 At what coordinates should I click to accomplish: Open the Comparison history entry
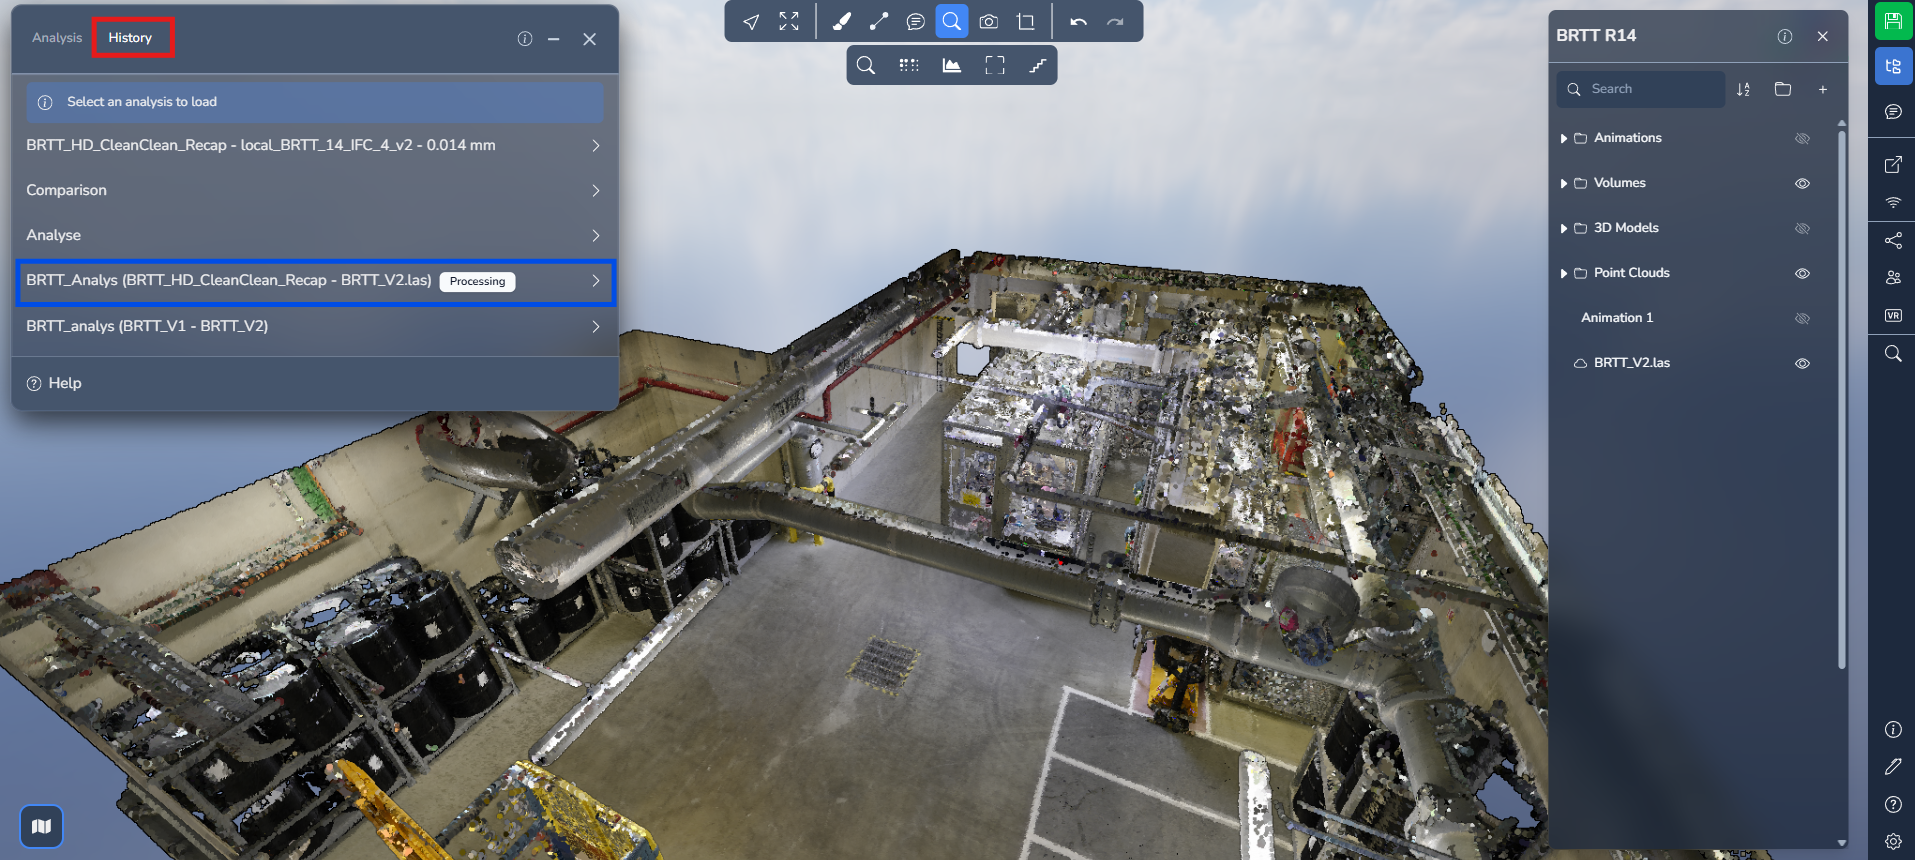[313, 190]
